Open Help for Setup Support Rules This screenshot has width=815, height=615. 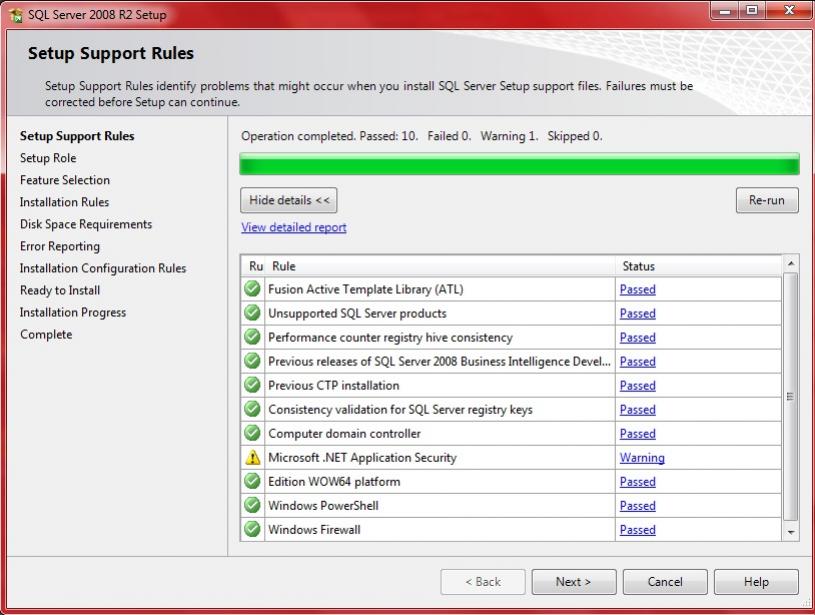pos(756,582)
